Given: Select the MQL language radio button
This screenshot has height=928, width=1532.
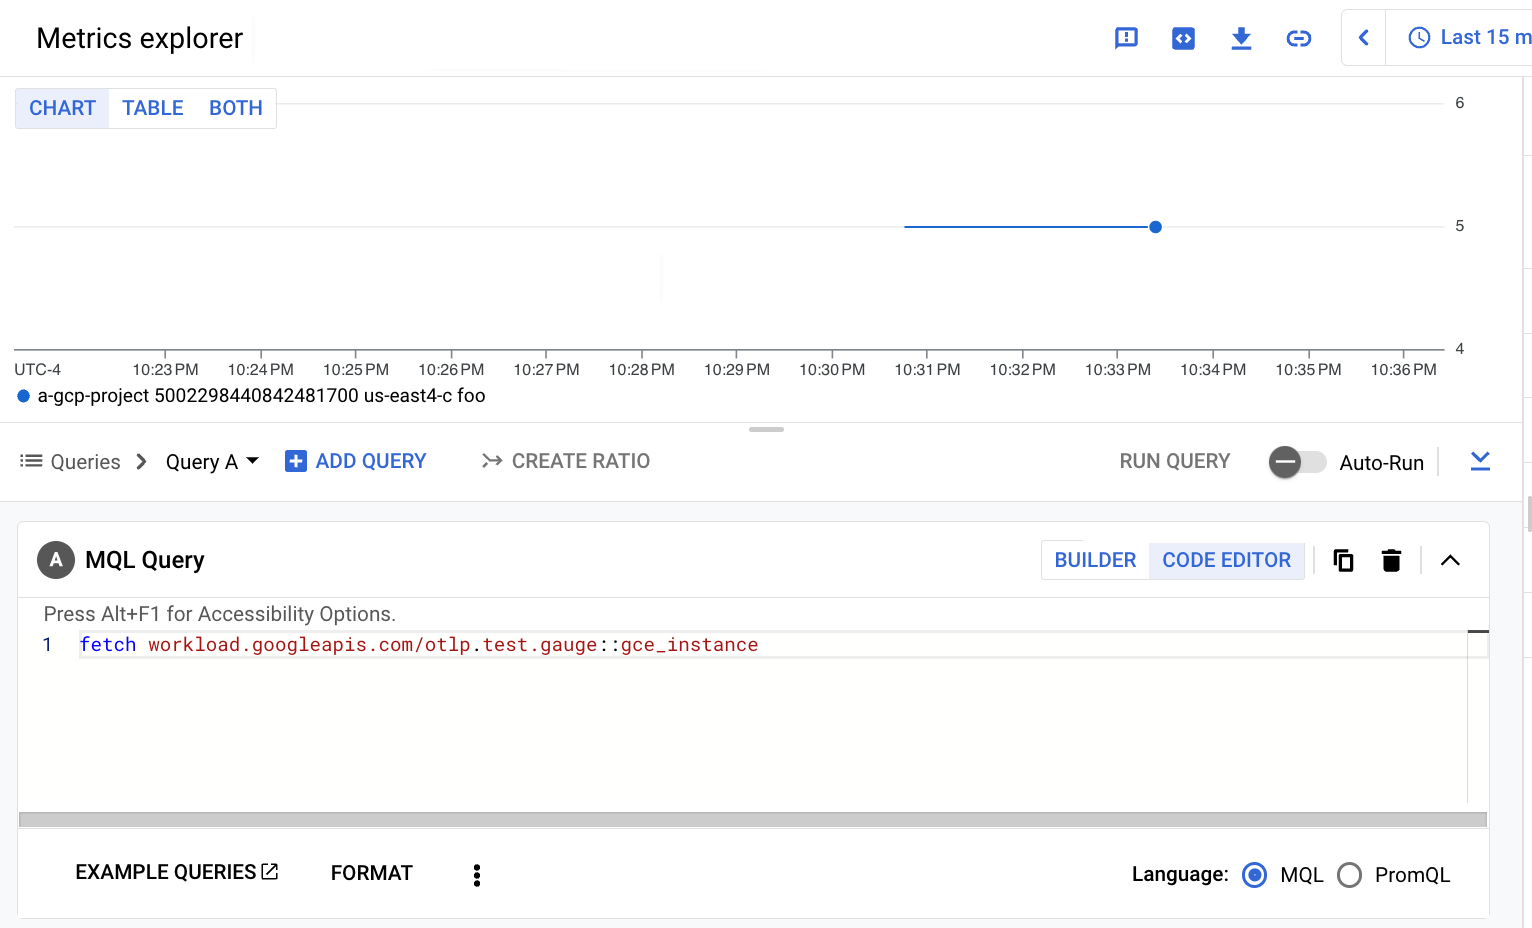Looking at the screenshot, I should point(1254,875).
